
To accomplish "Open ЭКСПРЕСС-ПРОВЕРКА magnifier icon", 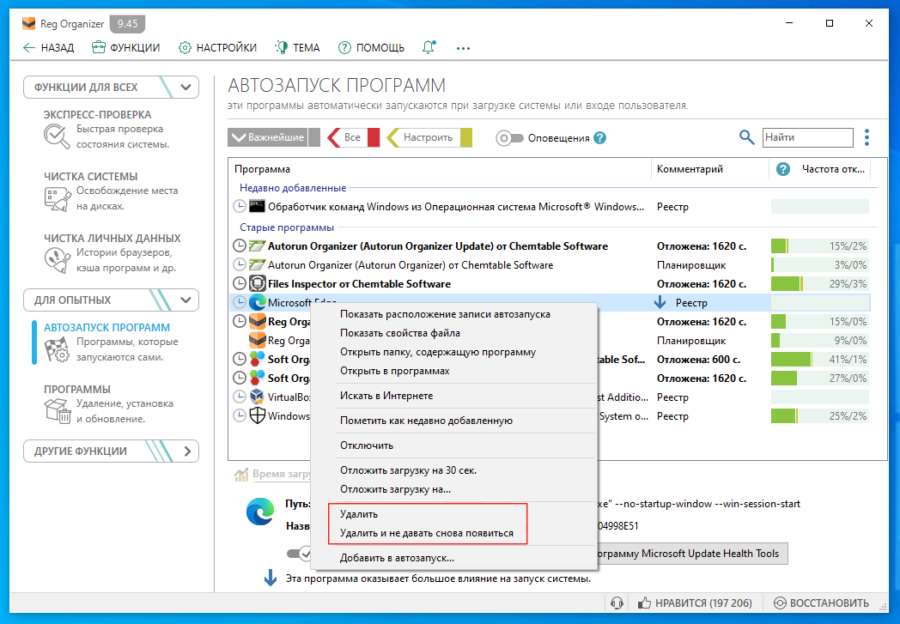I will 56,137.
